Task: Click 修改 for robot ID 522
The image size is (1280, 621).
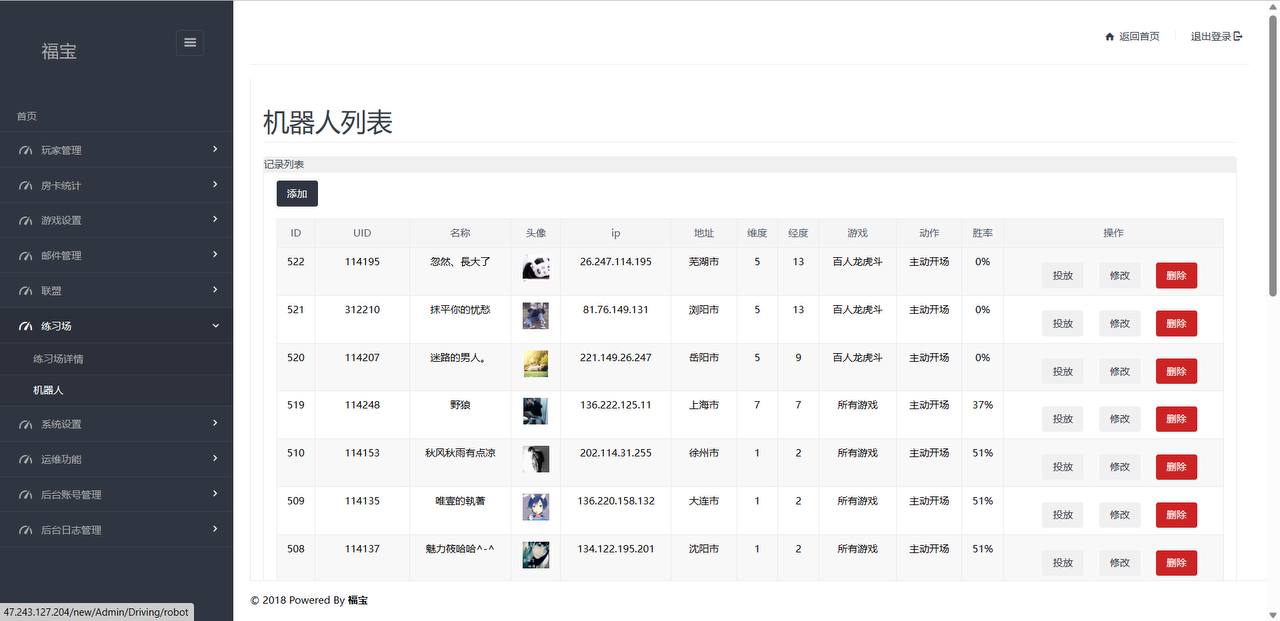Action: [x=1119, y=275]
